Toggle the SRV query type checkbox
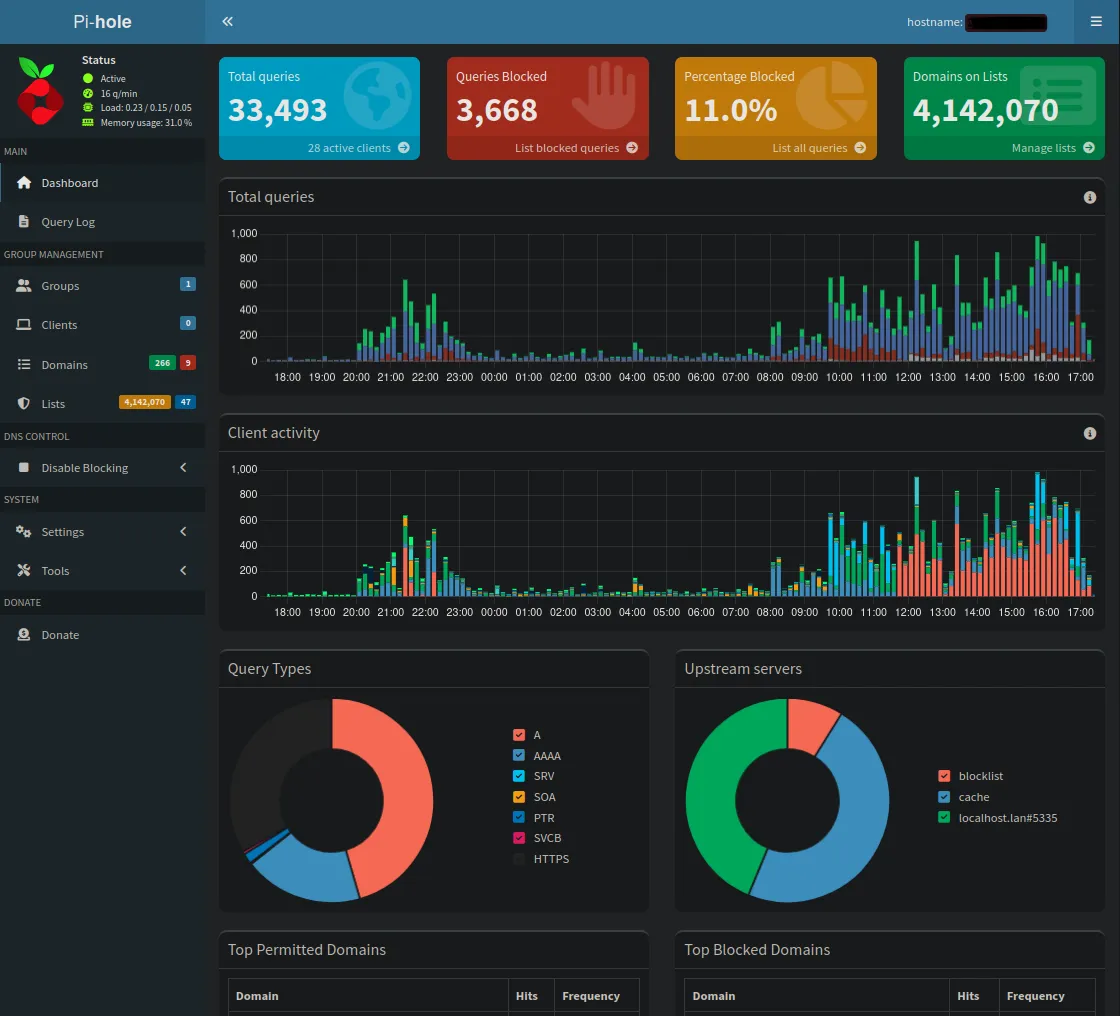The height and width of the screenshot is (1016, 1120). (x=519, y=776)
